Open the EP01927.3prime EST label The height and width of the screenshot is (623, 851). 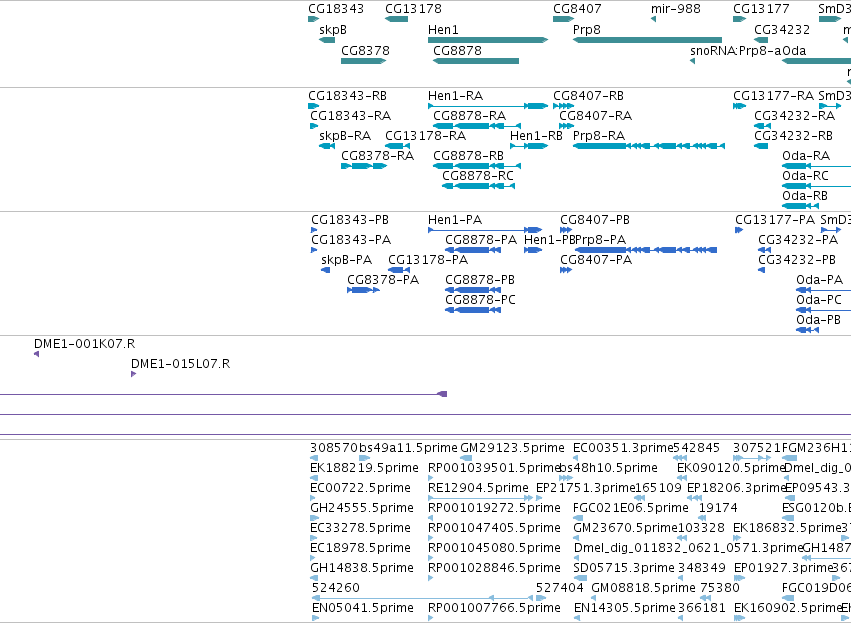pos(784,568)
